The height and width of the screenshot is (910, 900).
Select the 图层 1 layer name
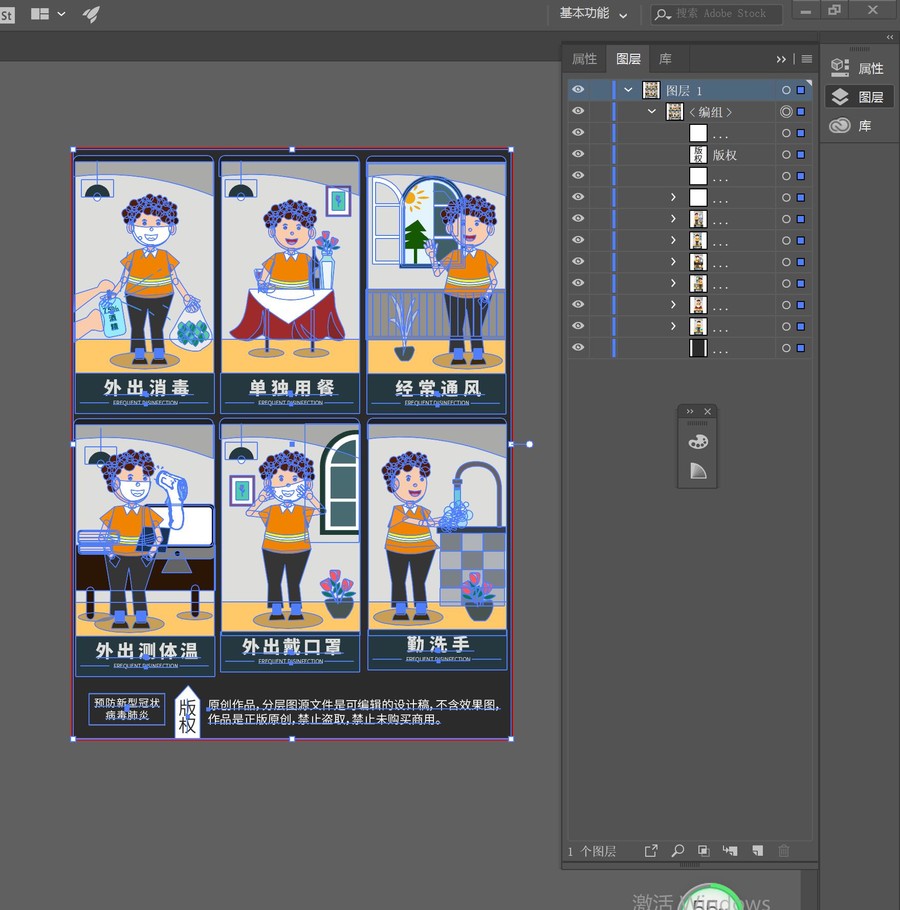[x=684, y=91]
